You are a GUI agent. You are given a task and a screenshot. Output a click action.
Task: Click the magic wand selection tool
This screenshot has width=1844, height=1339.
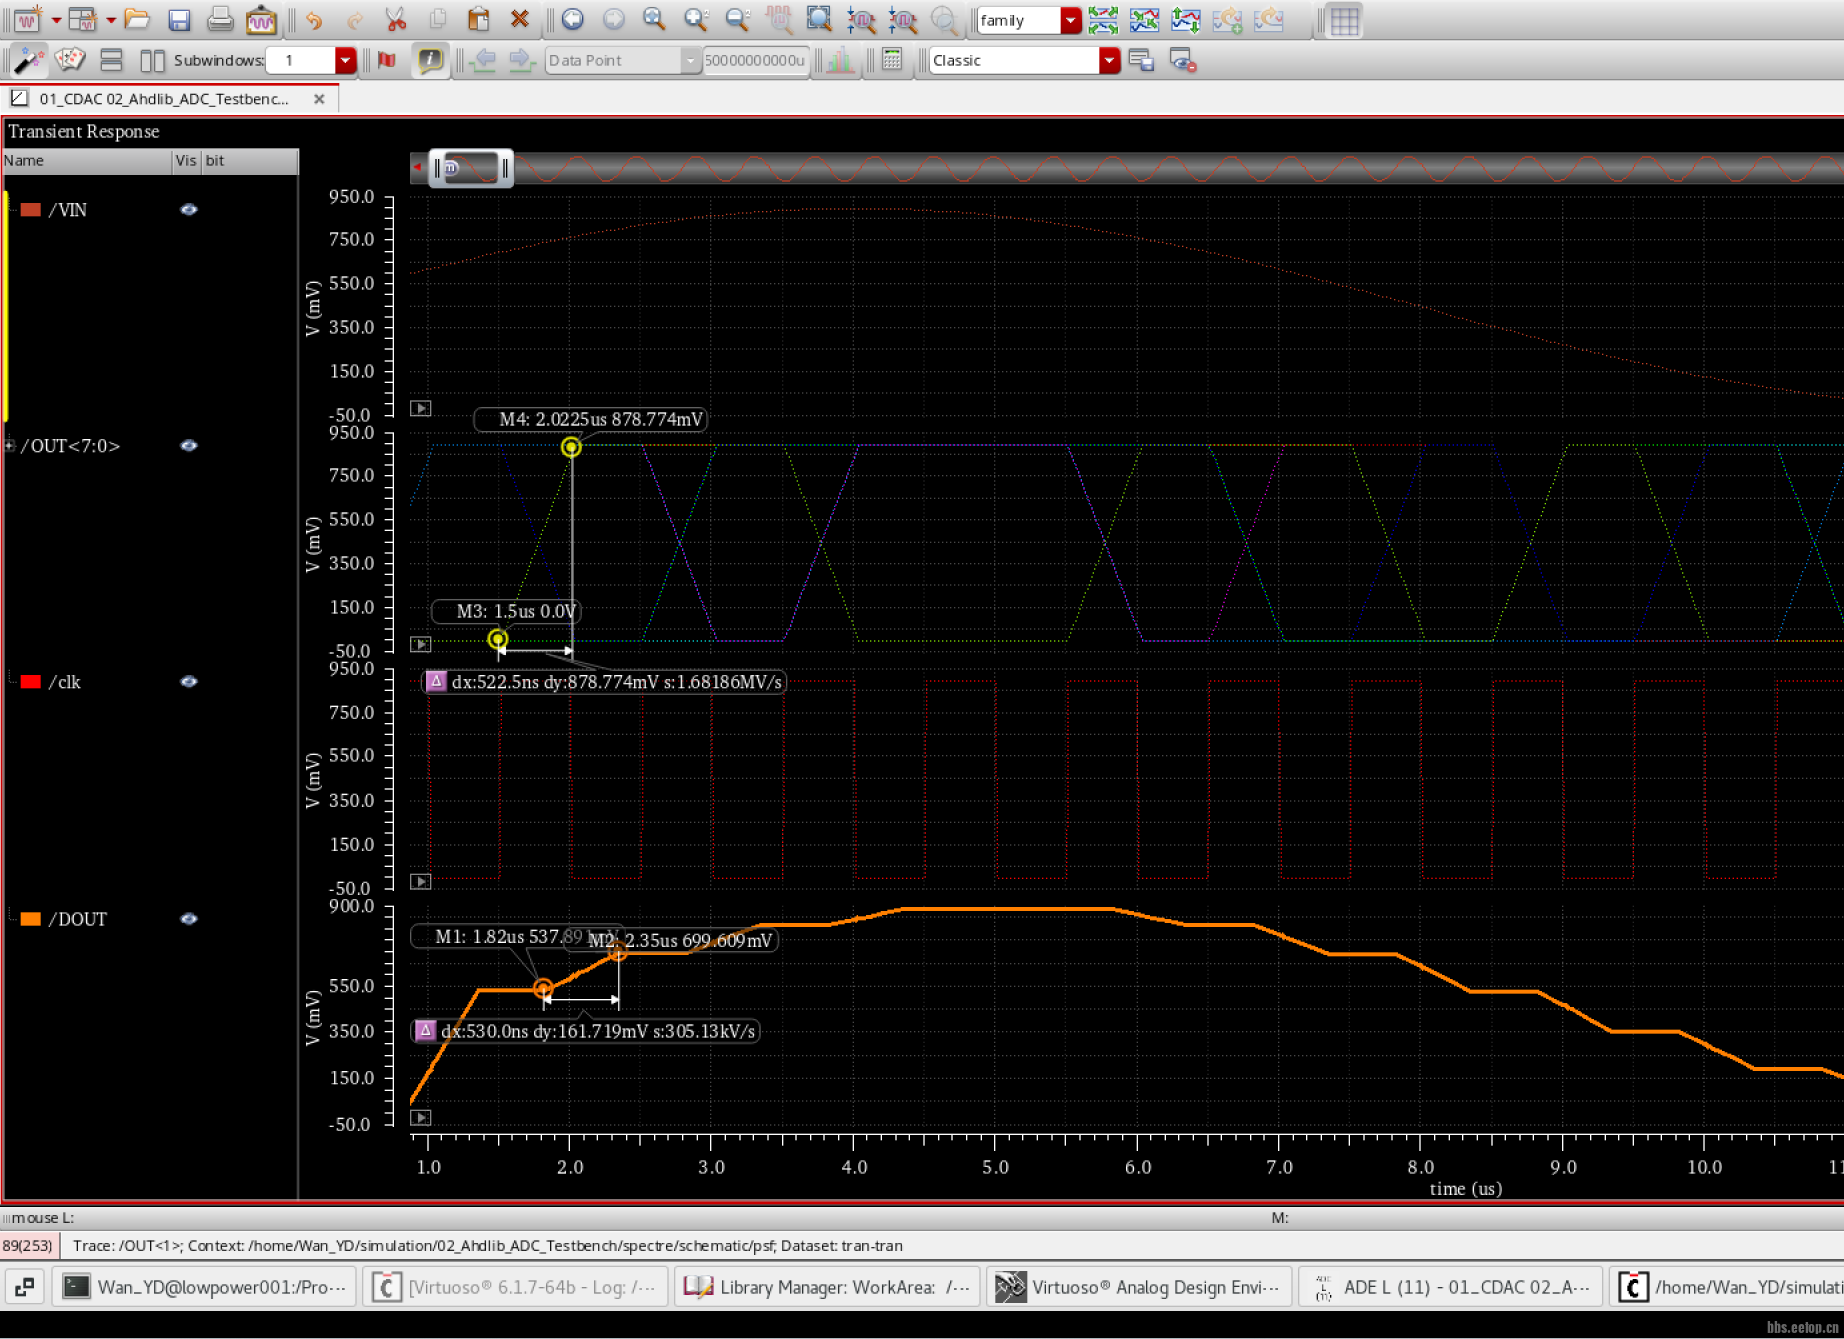[x=29, y=60]
